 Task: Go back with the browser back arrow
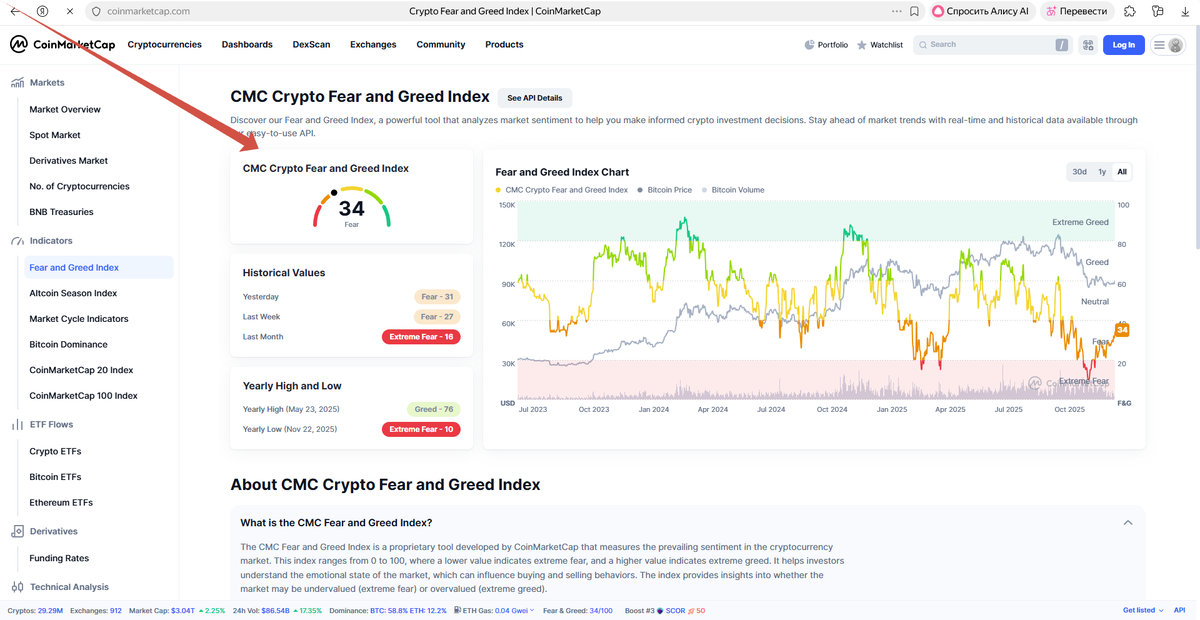[x=15, y=11]
